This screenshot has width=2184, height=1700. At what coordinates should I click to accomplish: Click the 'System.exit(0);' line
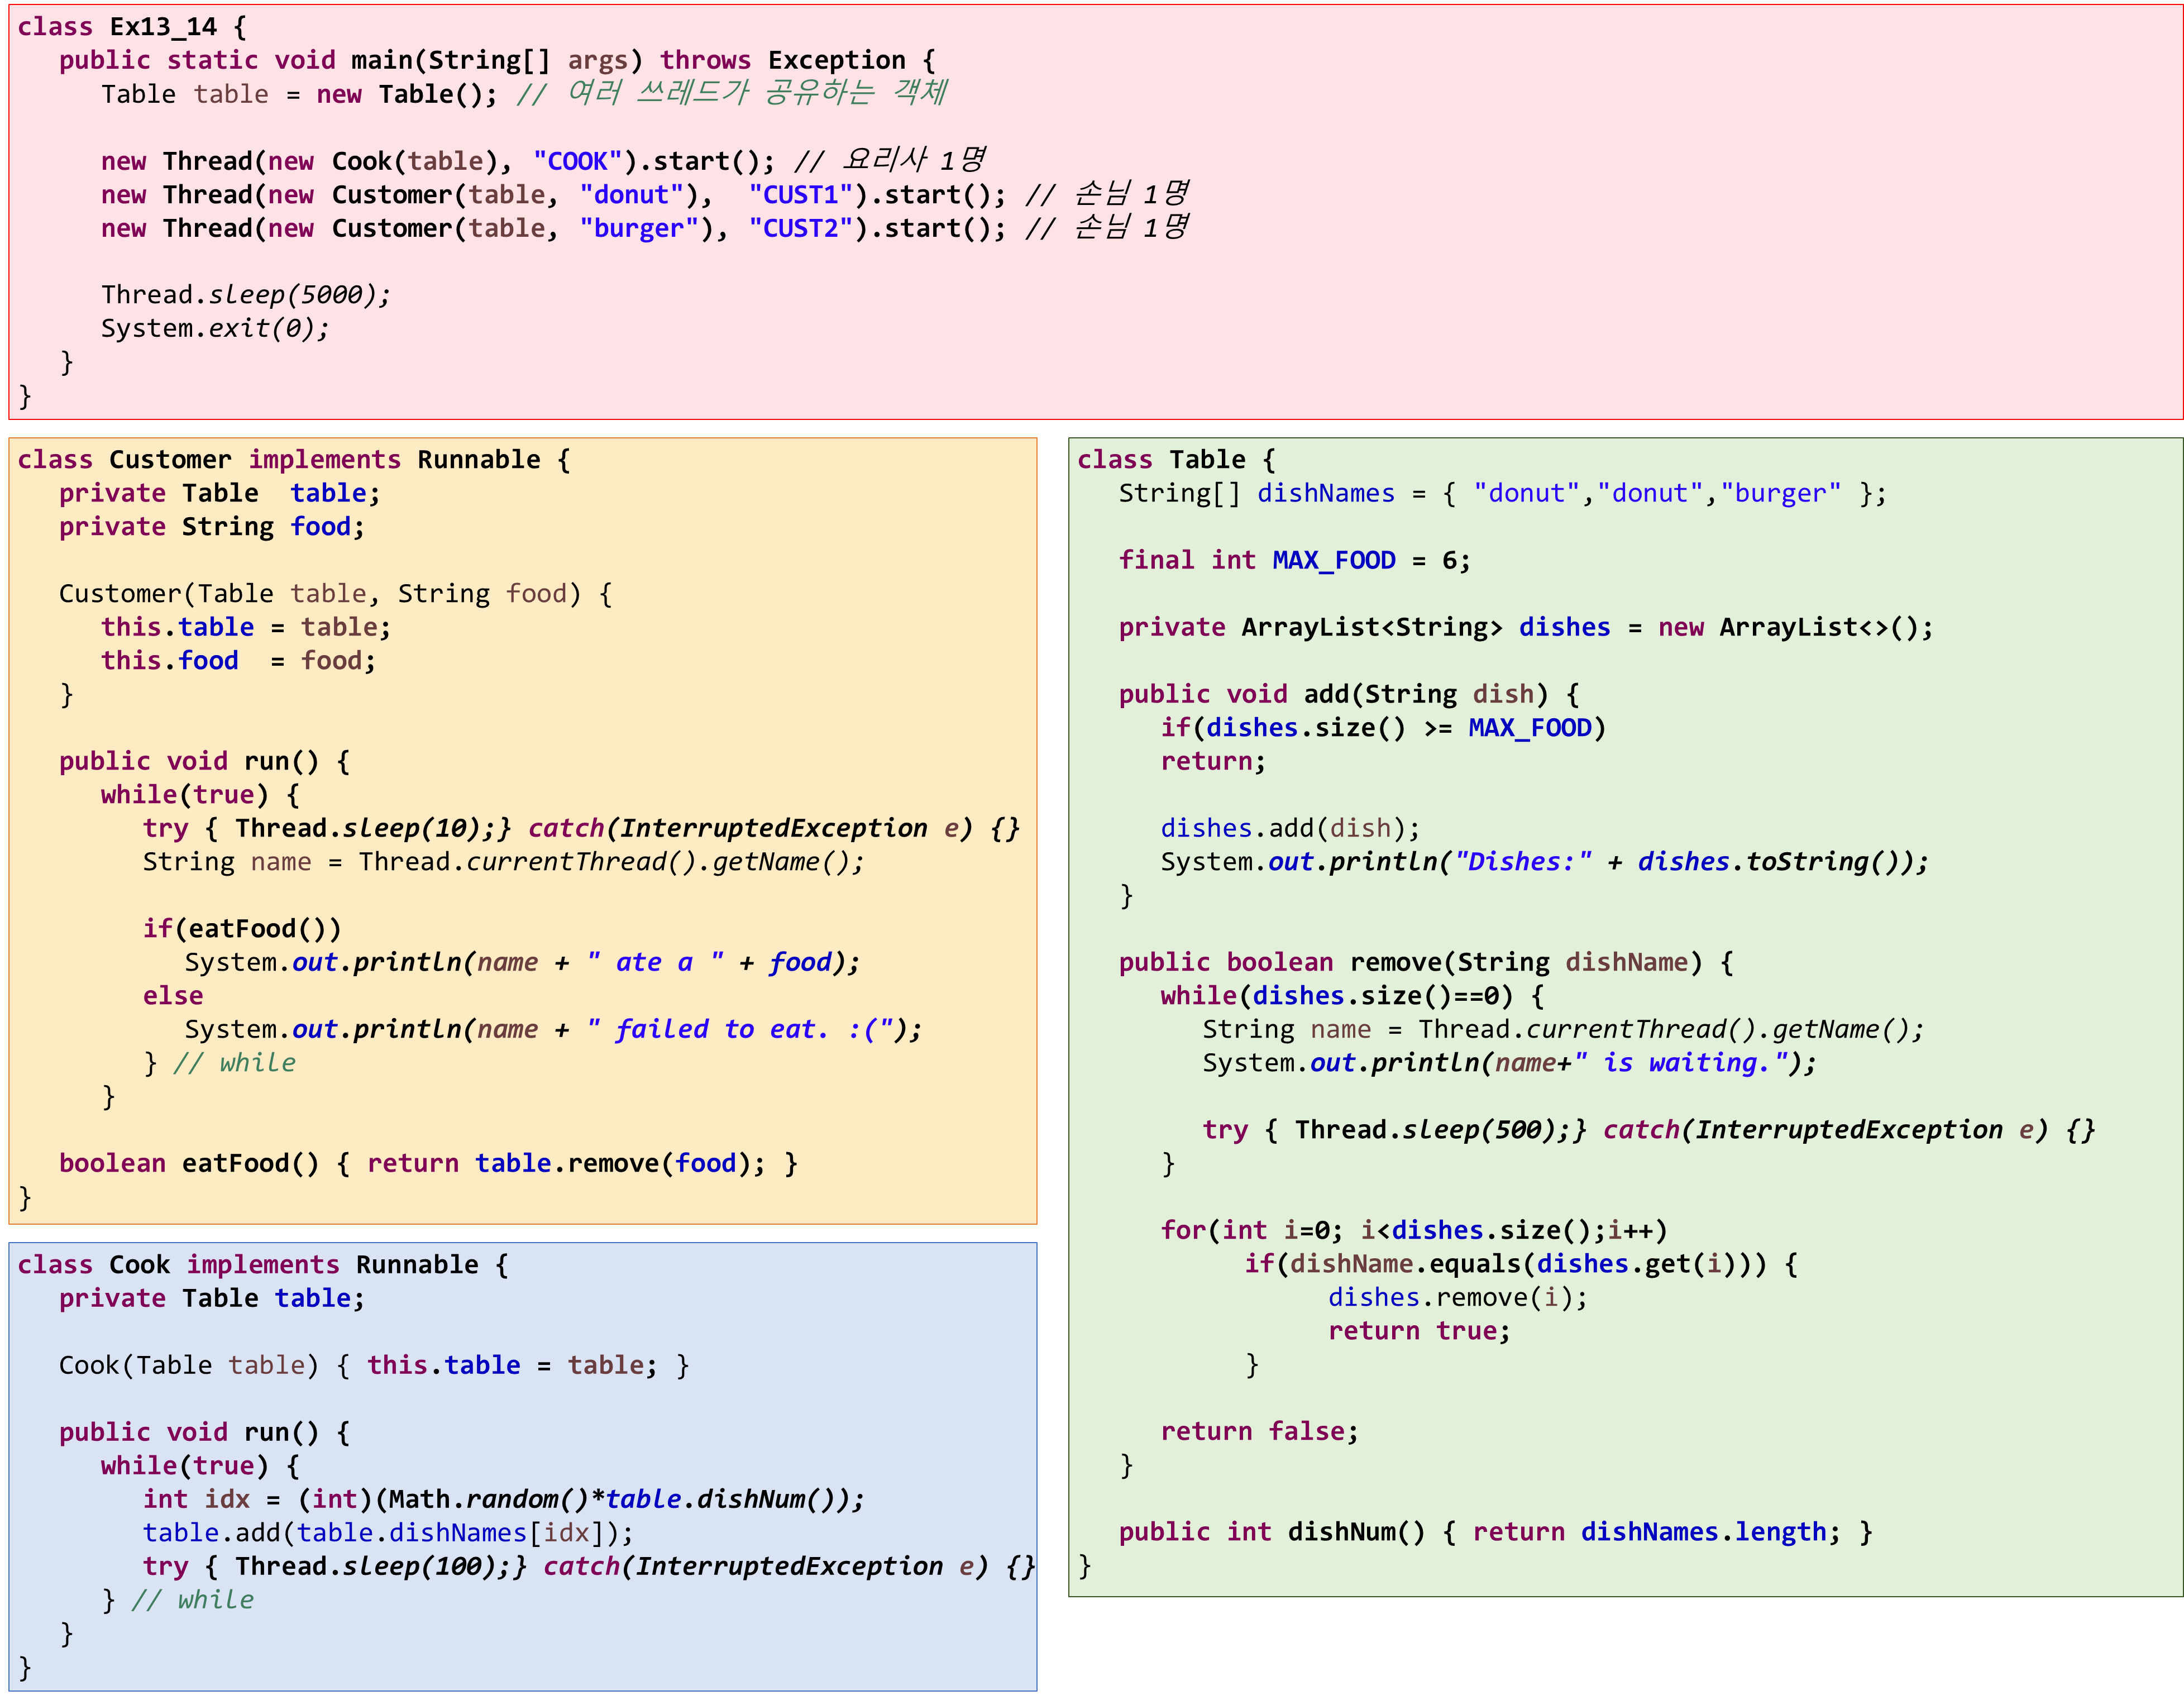pos(214,329)
